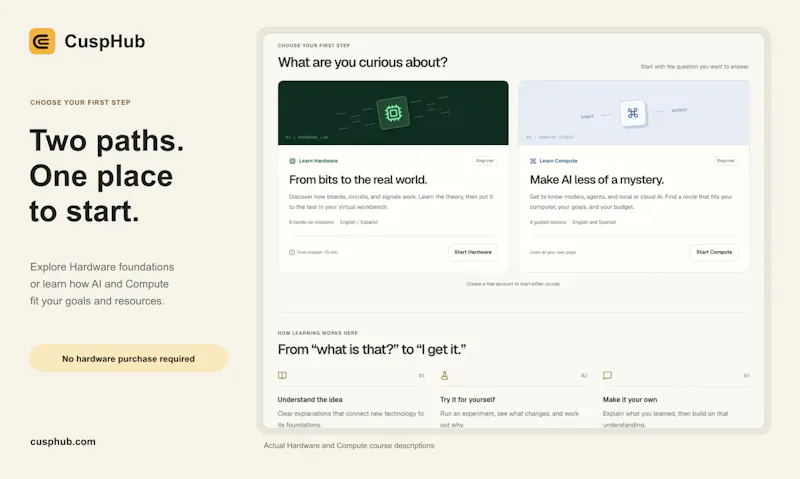Click the 'Make it your own' title

click(630, 399)
